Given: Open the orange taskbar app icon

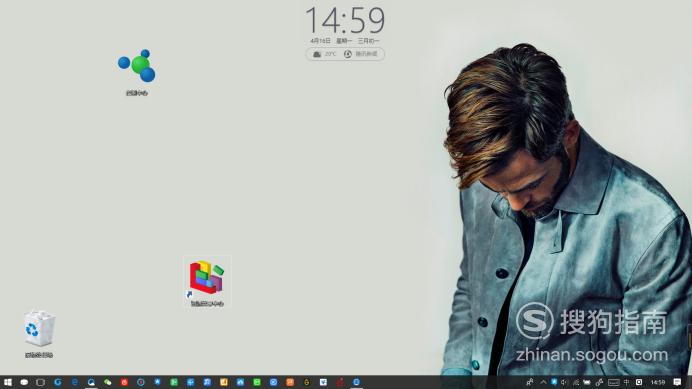Looking at the screenshot, I should tap(290, 382).
